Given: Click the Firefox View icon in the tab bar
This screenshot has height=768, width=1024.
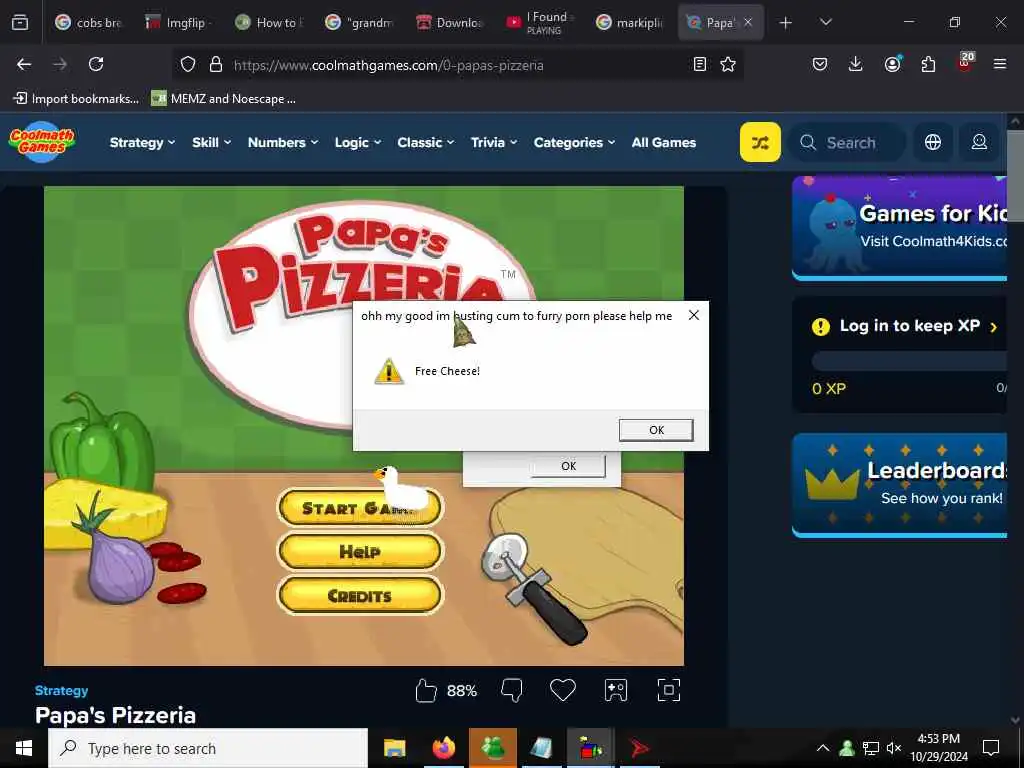Looking at the screenshot, I should tap(20, 22).
